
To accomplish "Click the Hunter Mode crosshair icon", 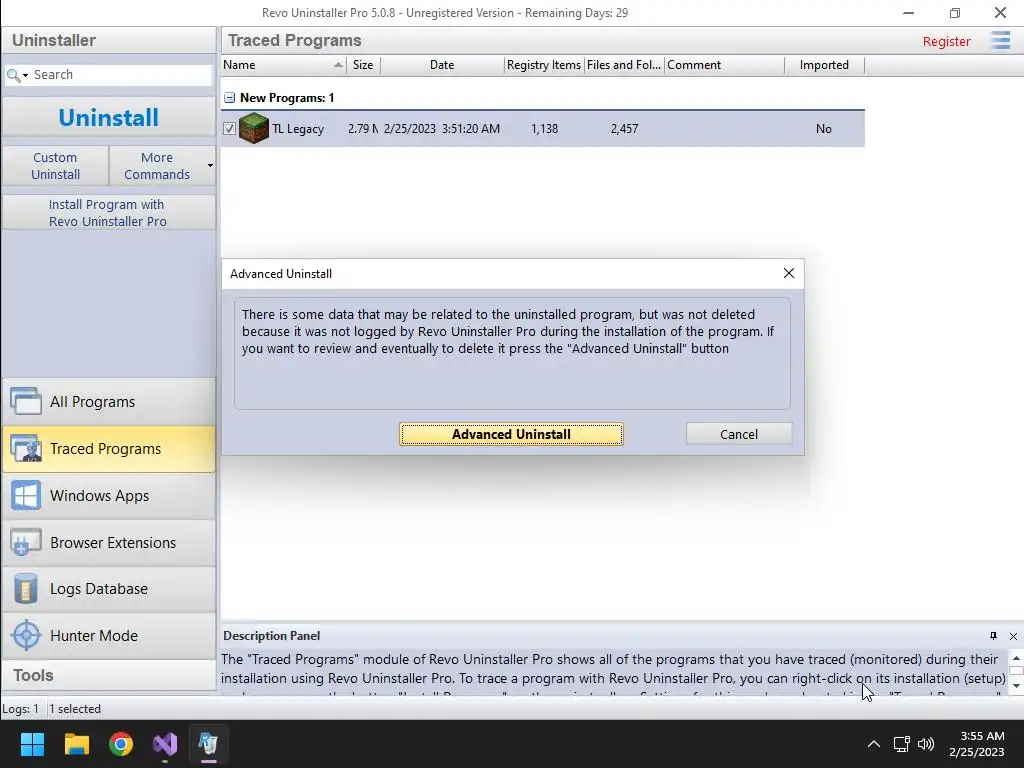I will pos(26,635).
